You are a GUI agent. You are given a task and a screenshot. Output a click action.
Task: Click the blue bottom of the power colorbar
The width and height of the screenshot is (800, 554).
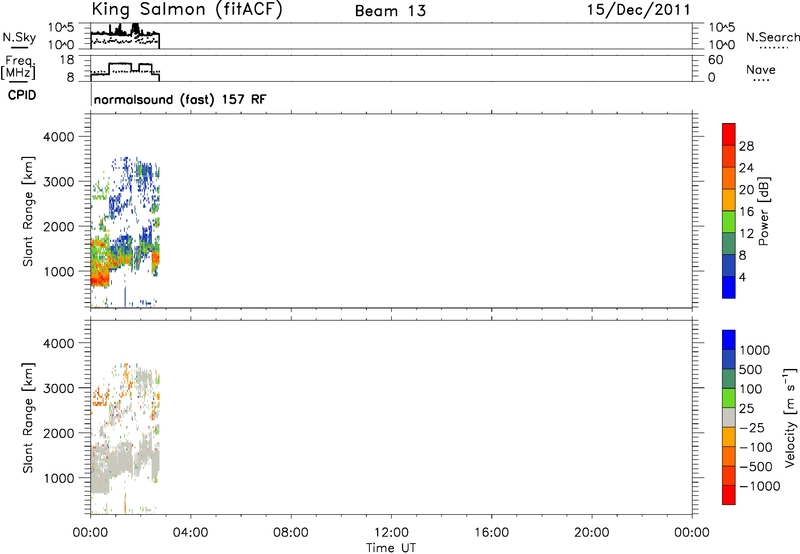pos(729,287)
